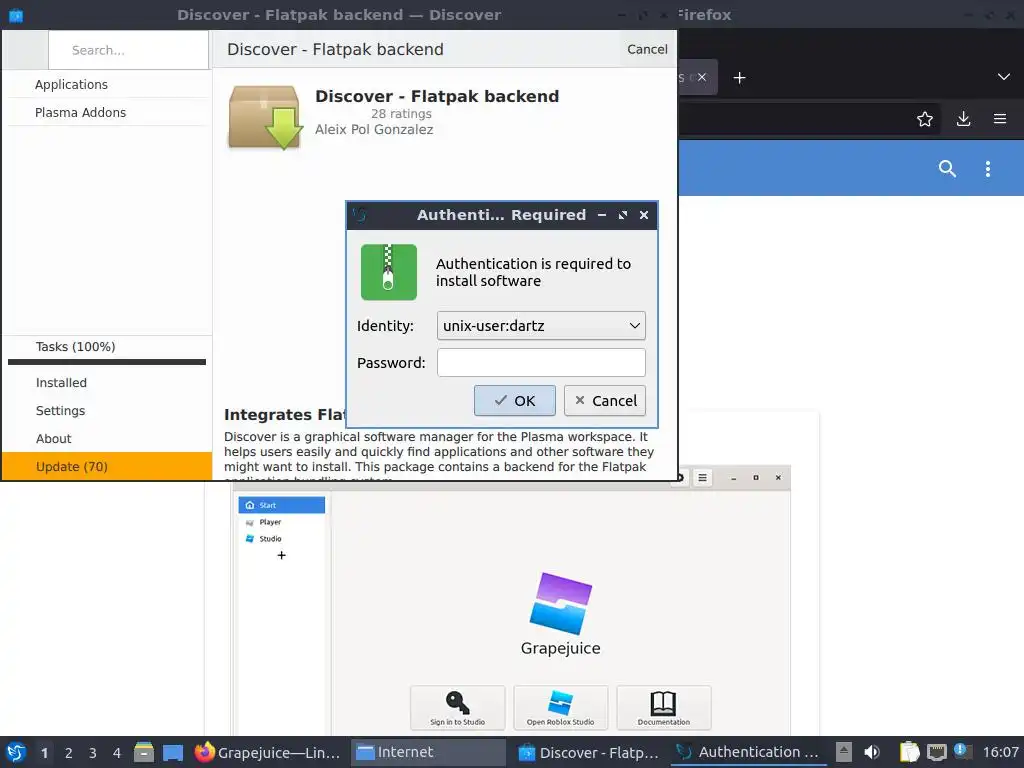Open Plasma Addons category in Discover

[108, 112]
